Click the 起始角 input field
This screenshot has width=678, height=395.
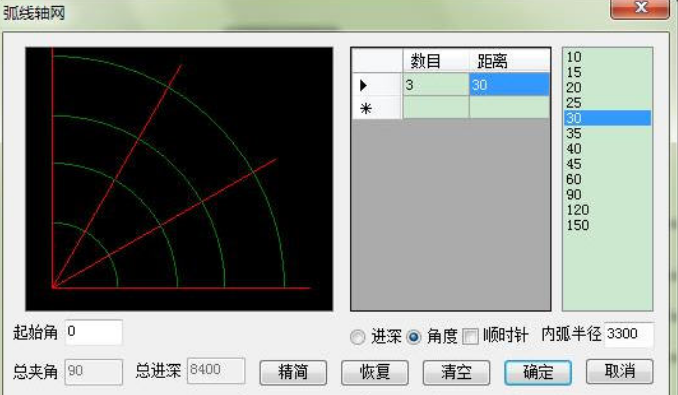94,332
